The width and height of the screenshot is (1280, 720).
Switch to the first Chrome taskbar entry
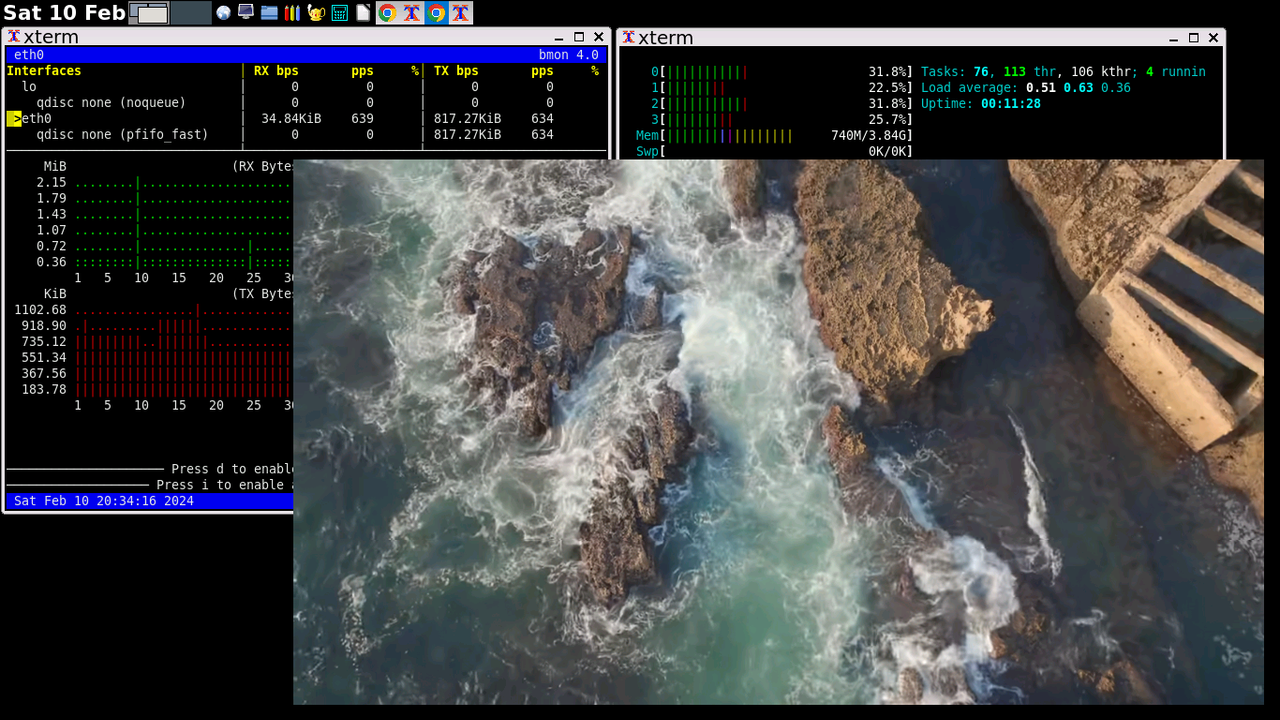pyautogui.click(x=387, y=13)
